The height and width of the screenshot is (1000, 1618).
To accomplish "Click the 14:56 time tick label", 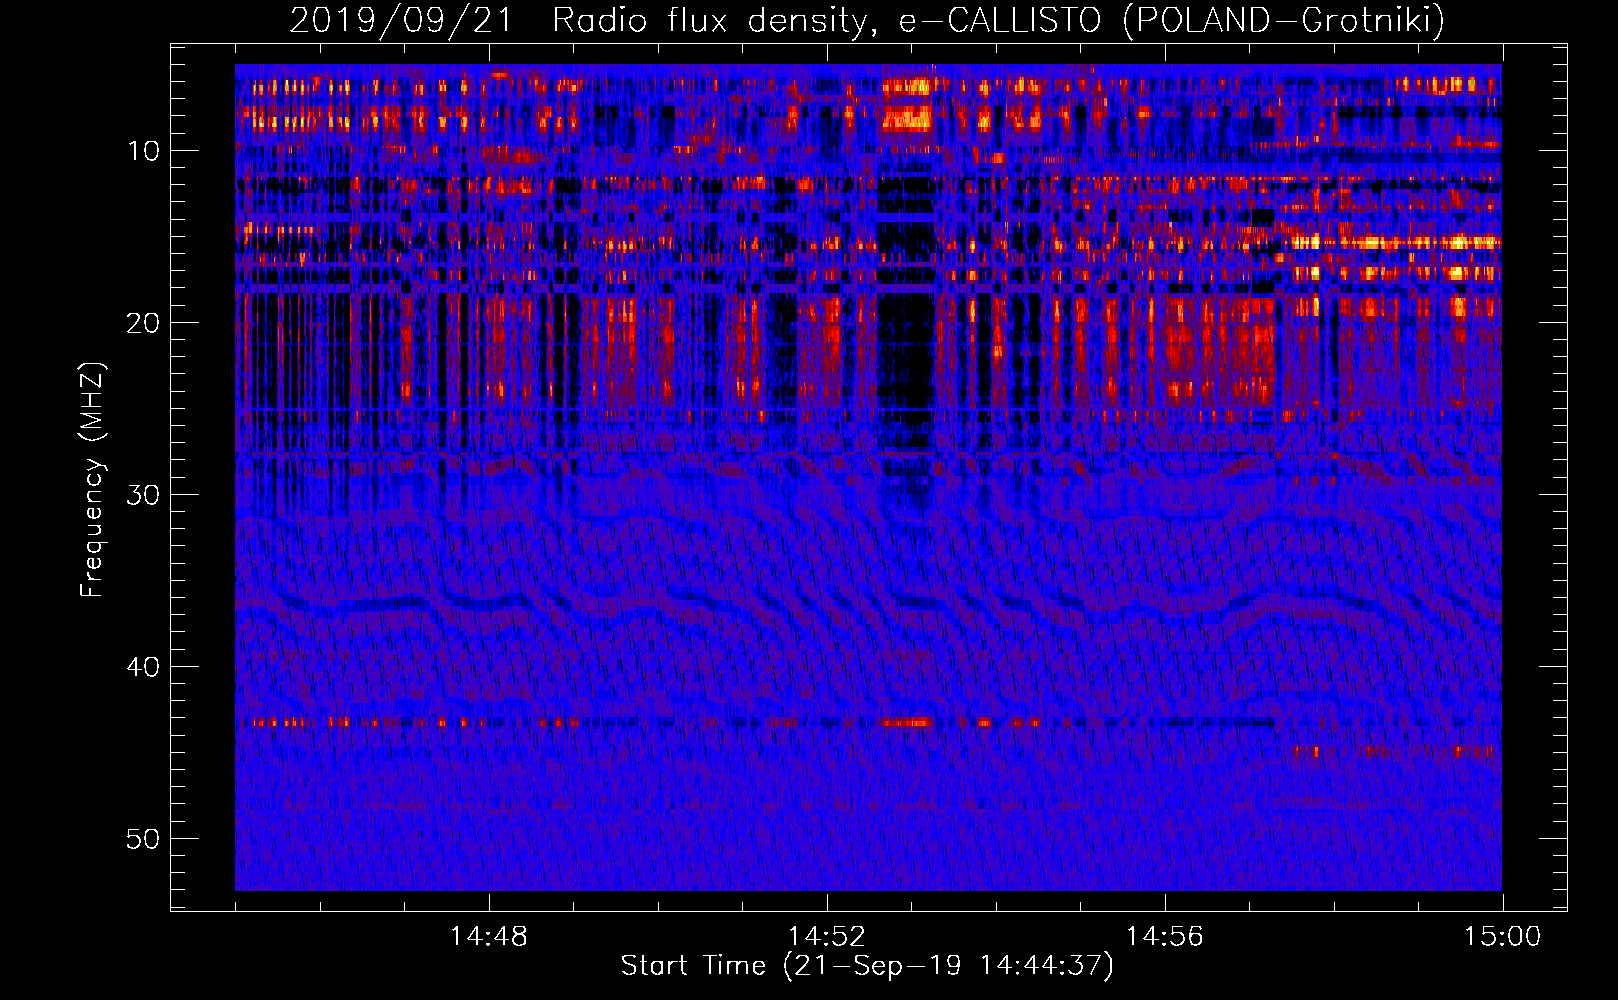I will [1164, 937].
